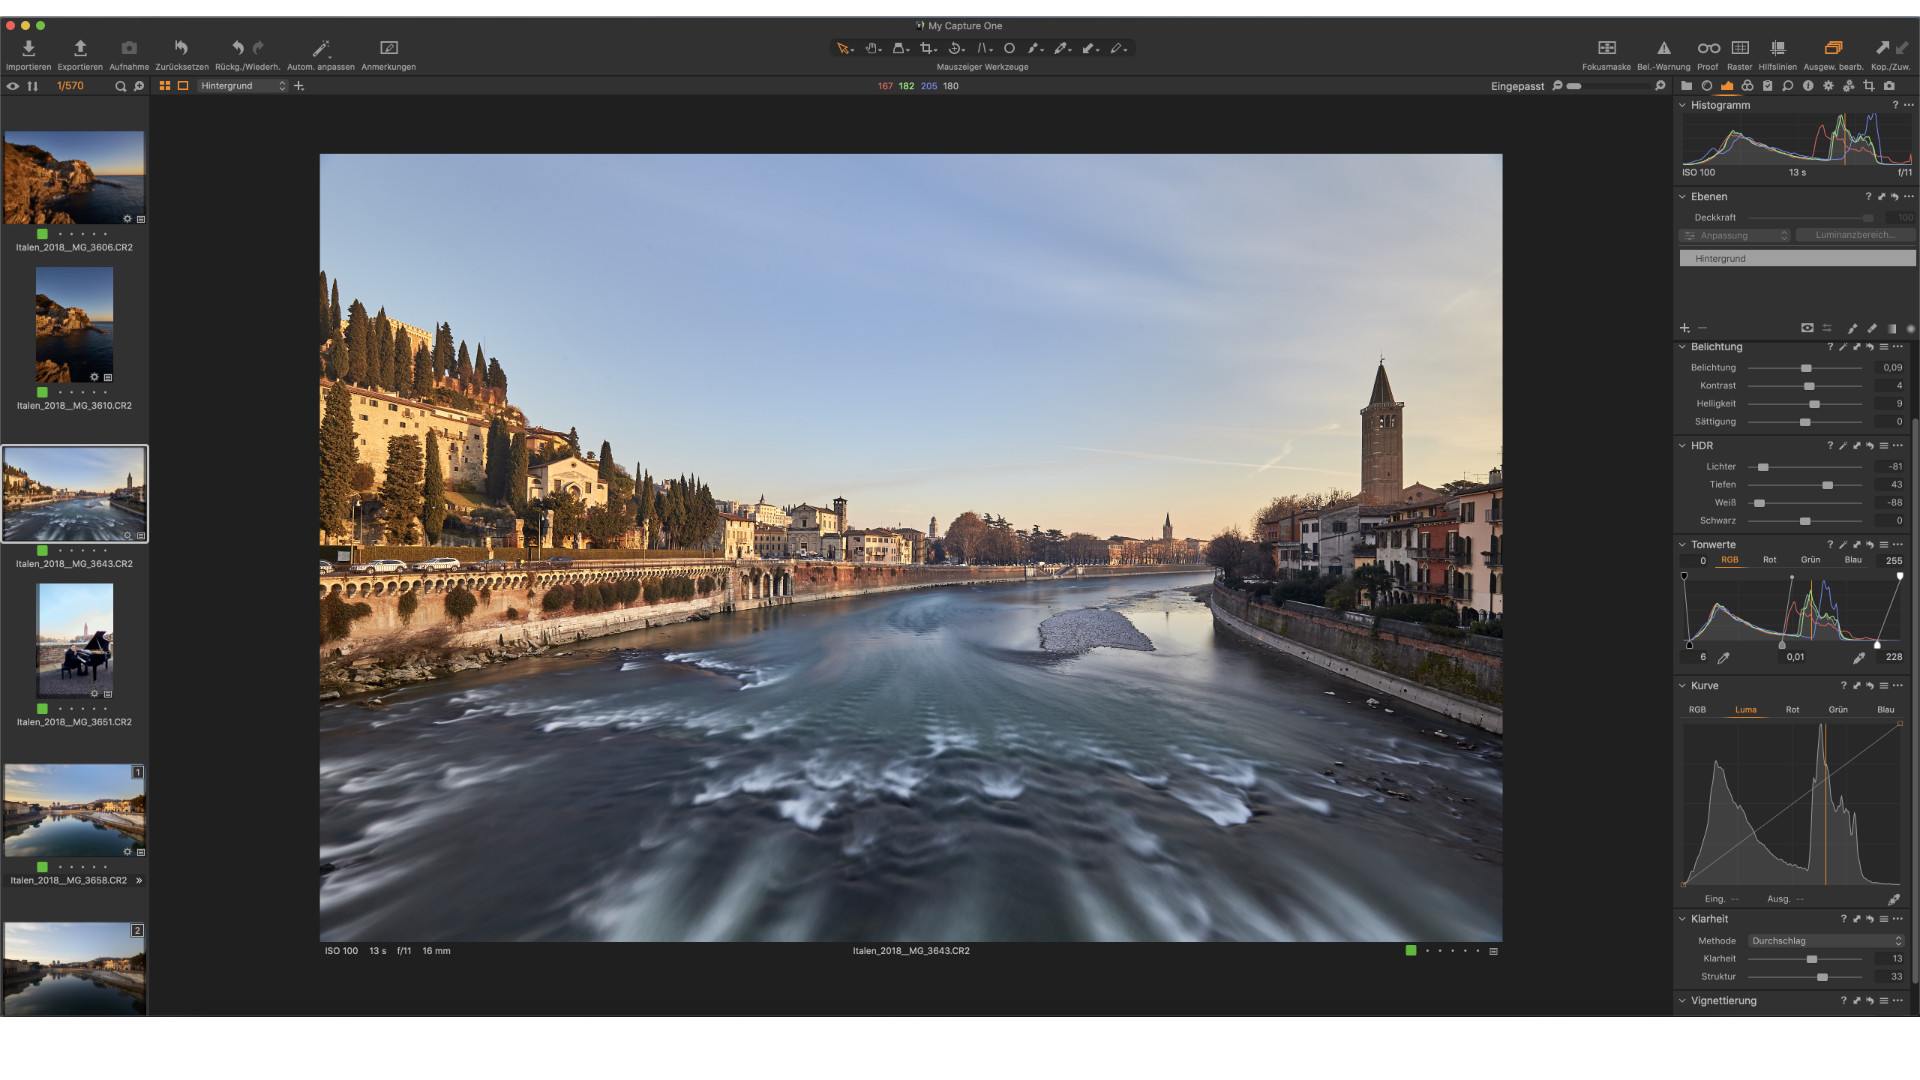Open Anmerkungen annotations tool
This screenshot has width=1920, height=1080.
(x=389, y=48)
